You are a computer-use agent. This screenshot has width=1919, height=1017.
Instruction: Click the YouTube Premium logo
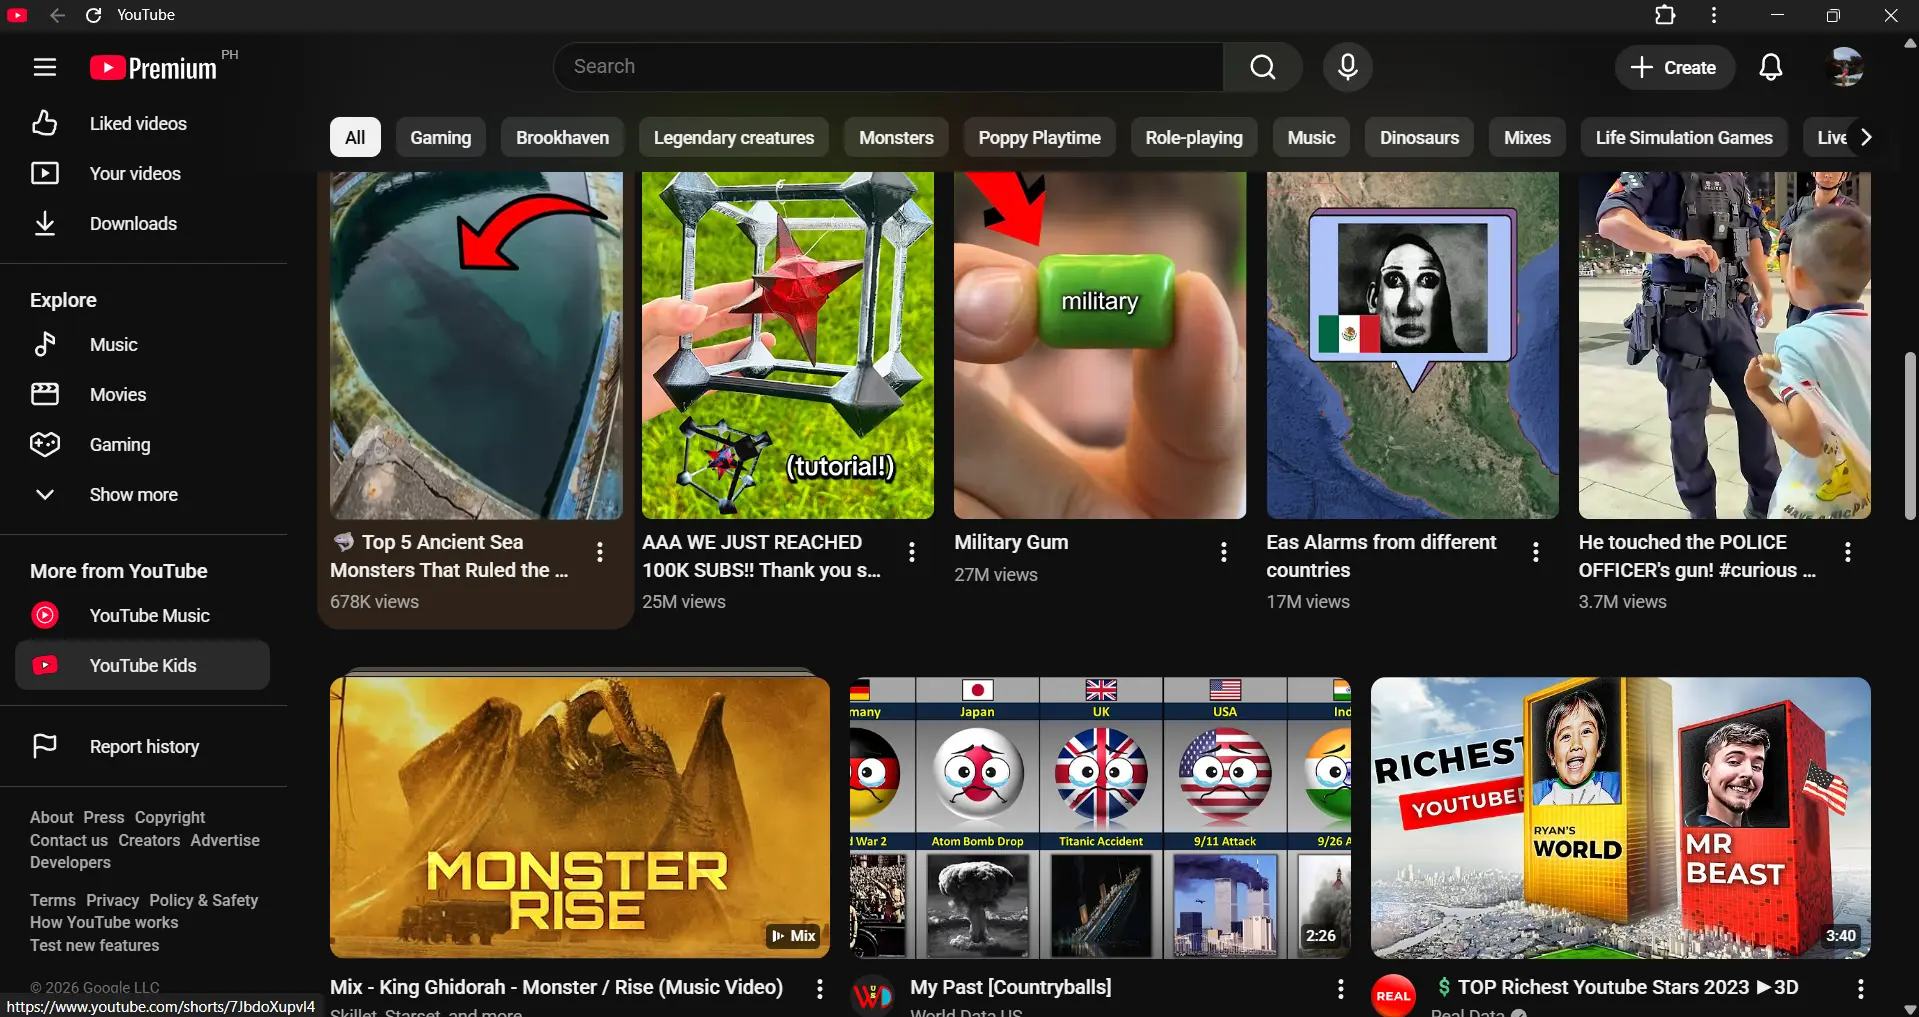pyautogui.click(x=154, y=67)
